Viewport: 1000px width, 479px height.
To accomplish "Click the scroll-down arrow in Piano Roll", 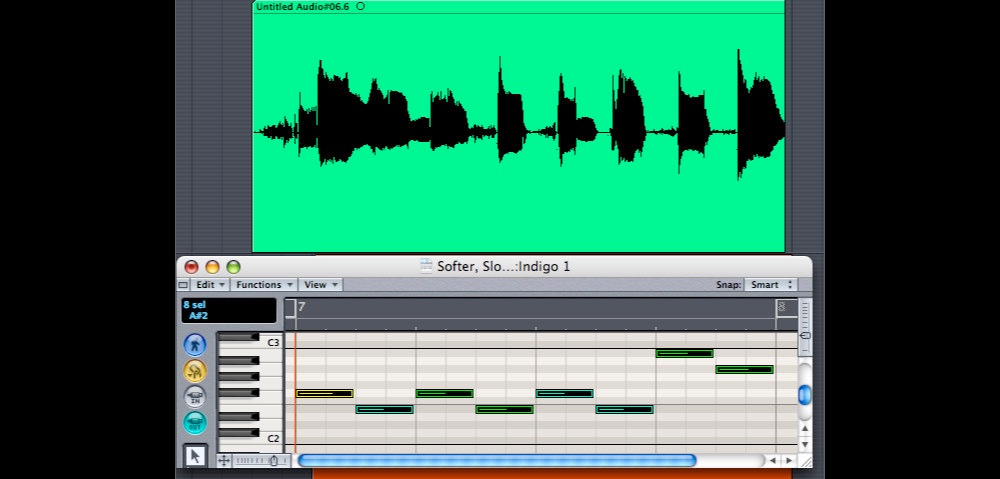I will 805,444.
